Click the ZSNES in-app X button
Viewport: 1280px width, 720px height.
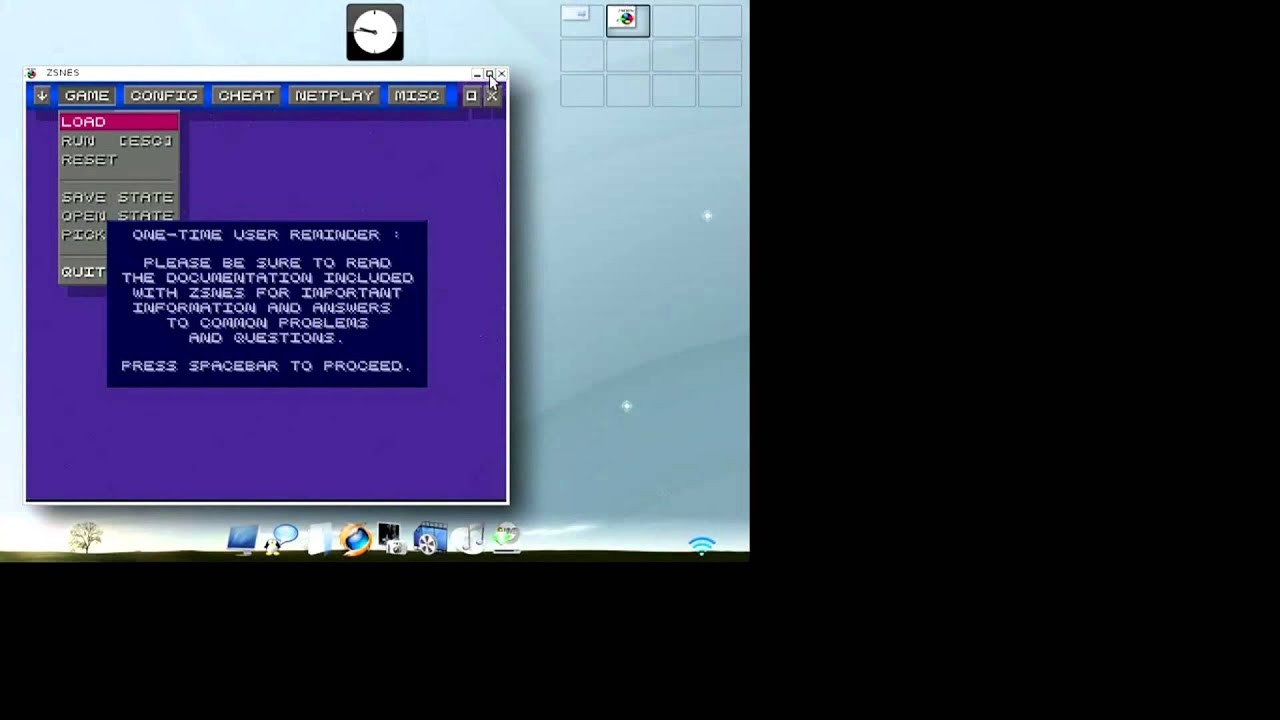492,96
